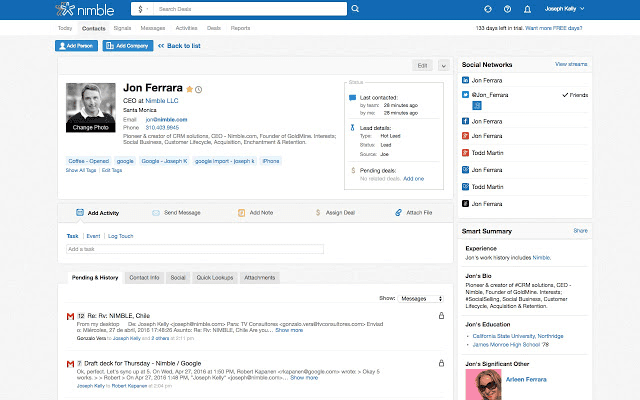Click the Add Activity calendar icon
Image resolution: width=640 pixels, height=400 pixels.
79,213
